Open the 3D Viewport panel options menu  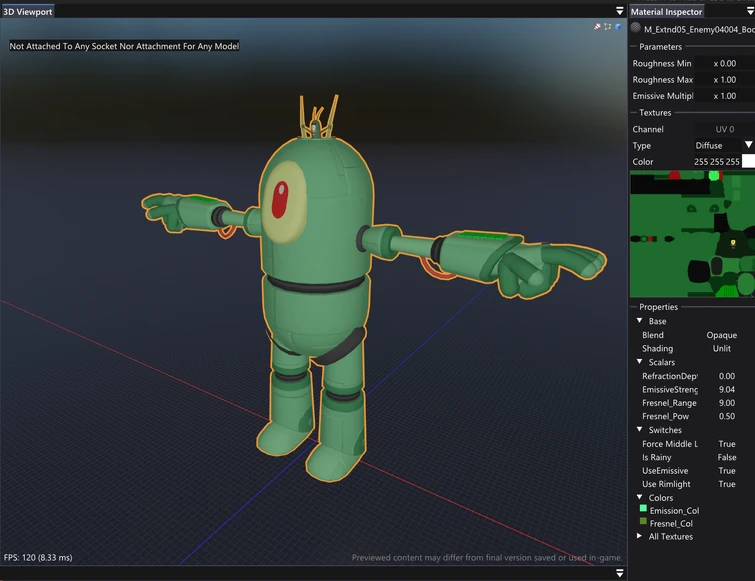pos(620,11)
